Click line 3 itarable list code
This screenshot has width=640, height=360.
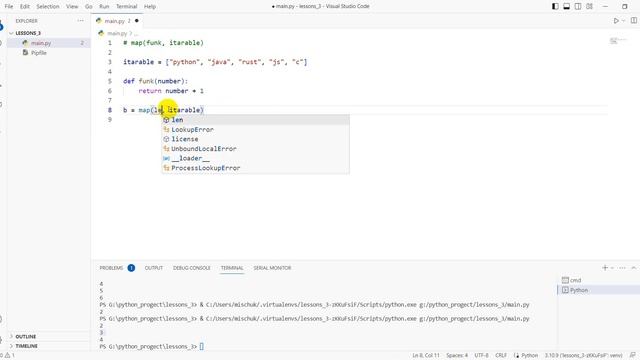(x=215, y=62)
